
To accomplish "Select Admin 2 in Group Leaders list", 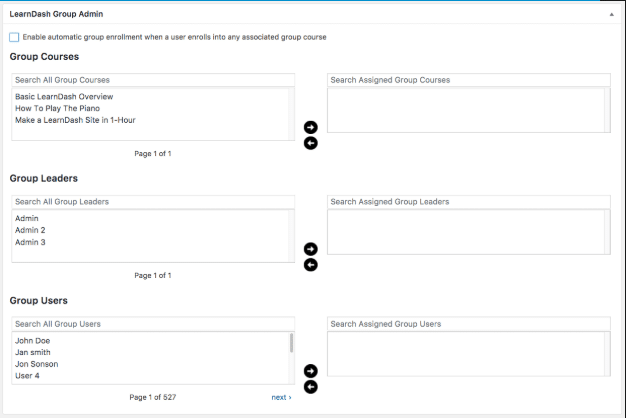I will tap(30, 230).
